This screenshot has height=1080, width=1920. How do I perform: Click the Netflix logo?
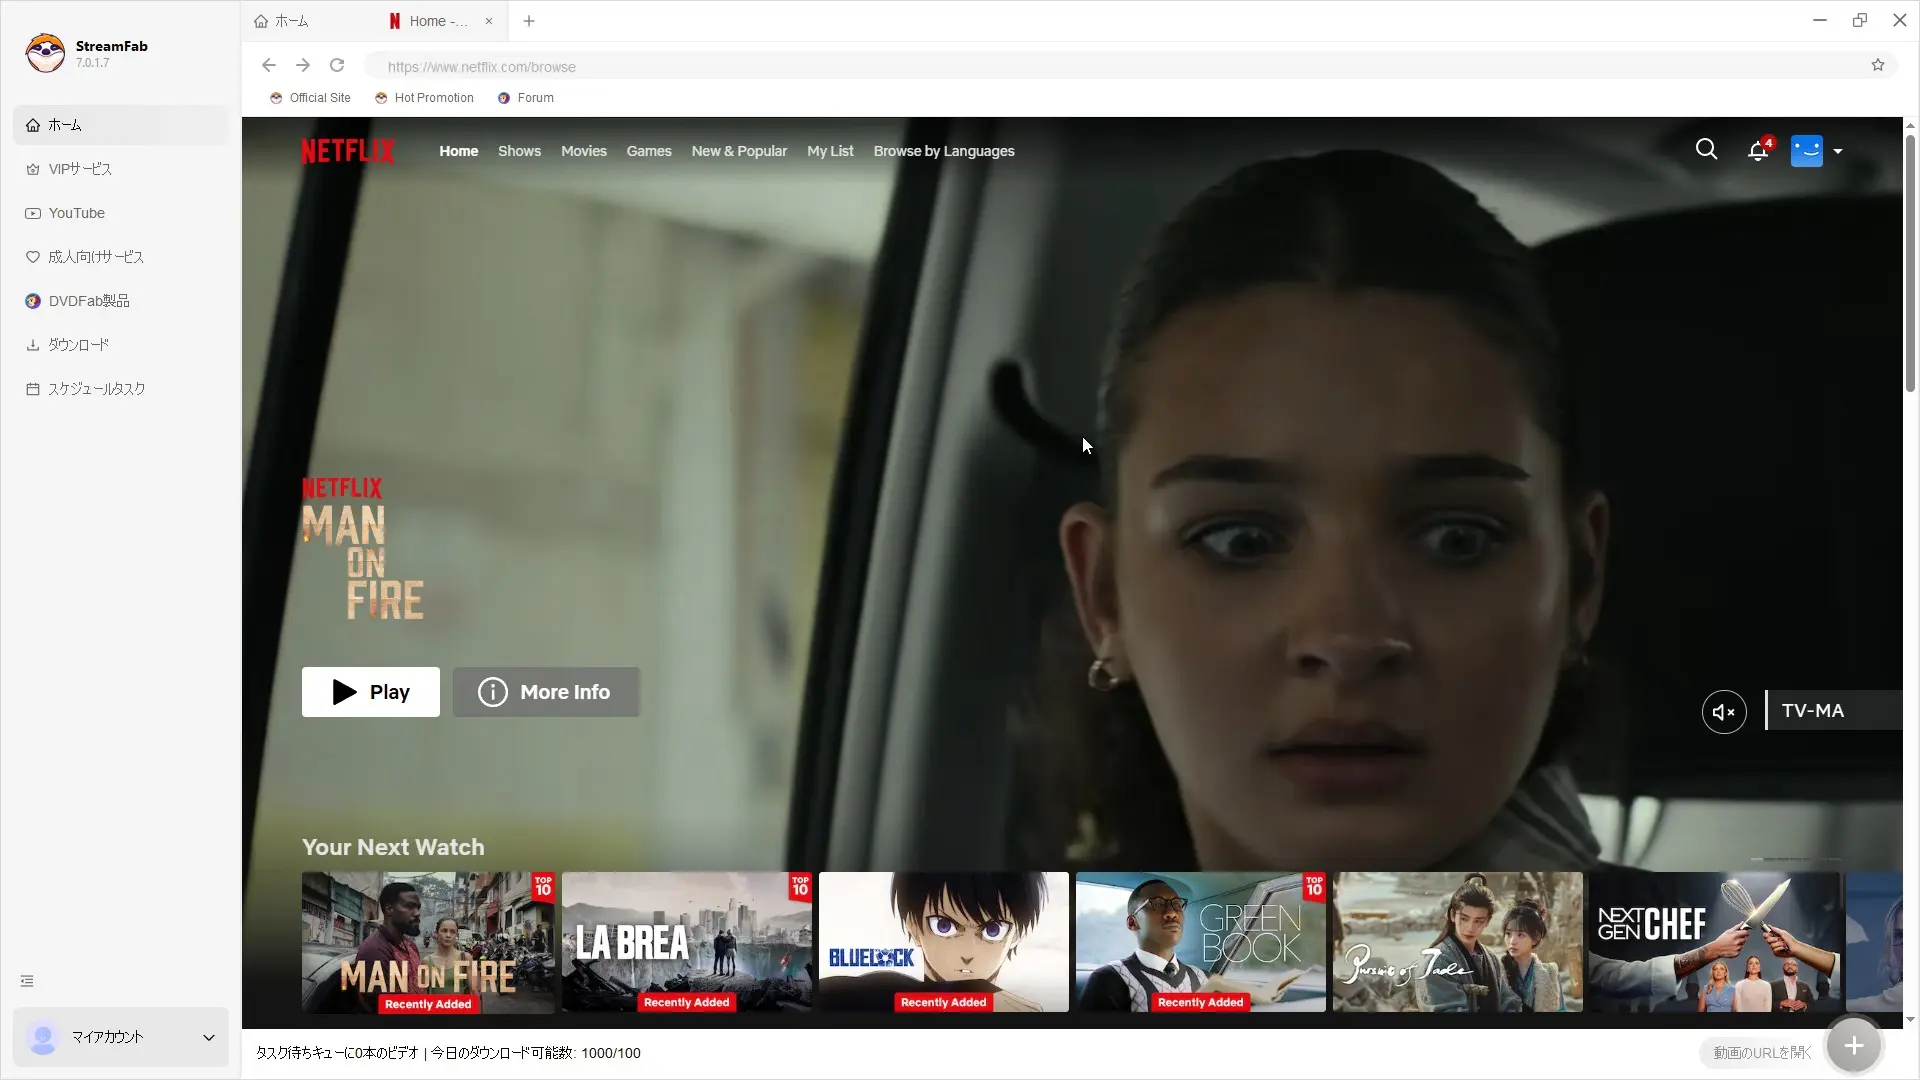point(348,151)
